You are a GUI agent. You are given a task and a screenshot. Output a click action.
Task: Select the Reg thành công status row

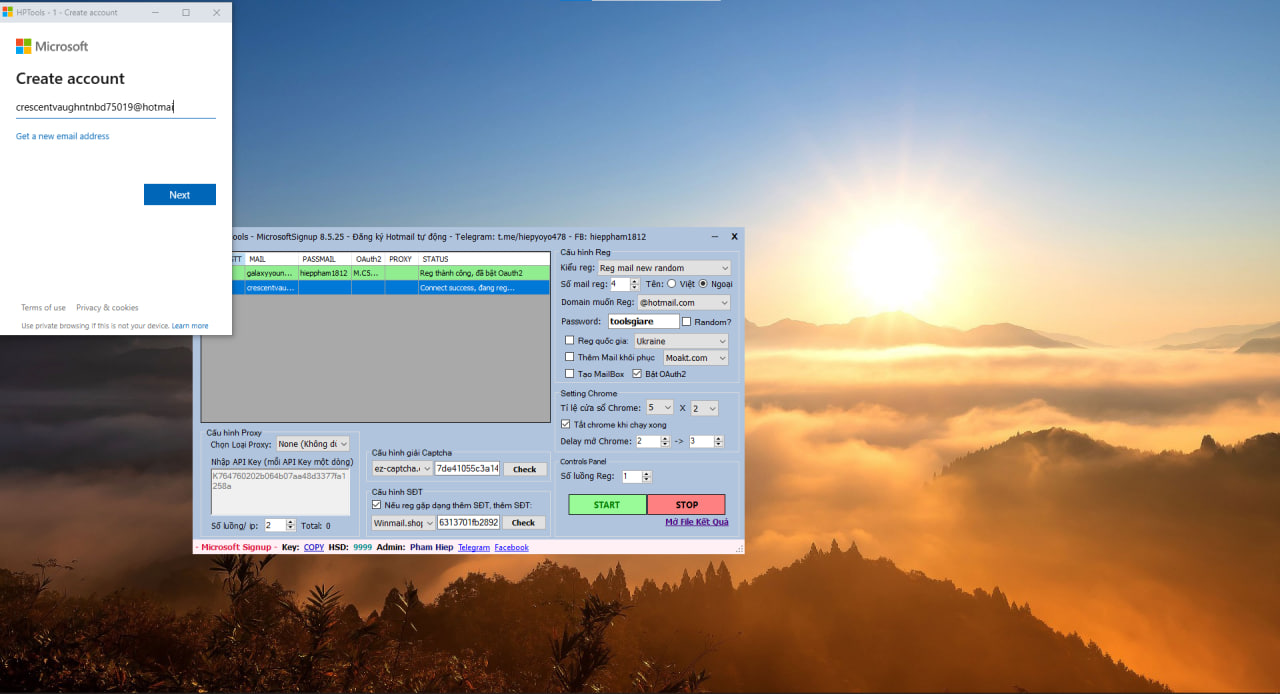[x=484, y=273]
